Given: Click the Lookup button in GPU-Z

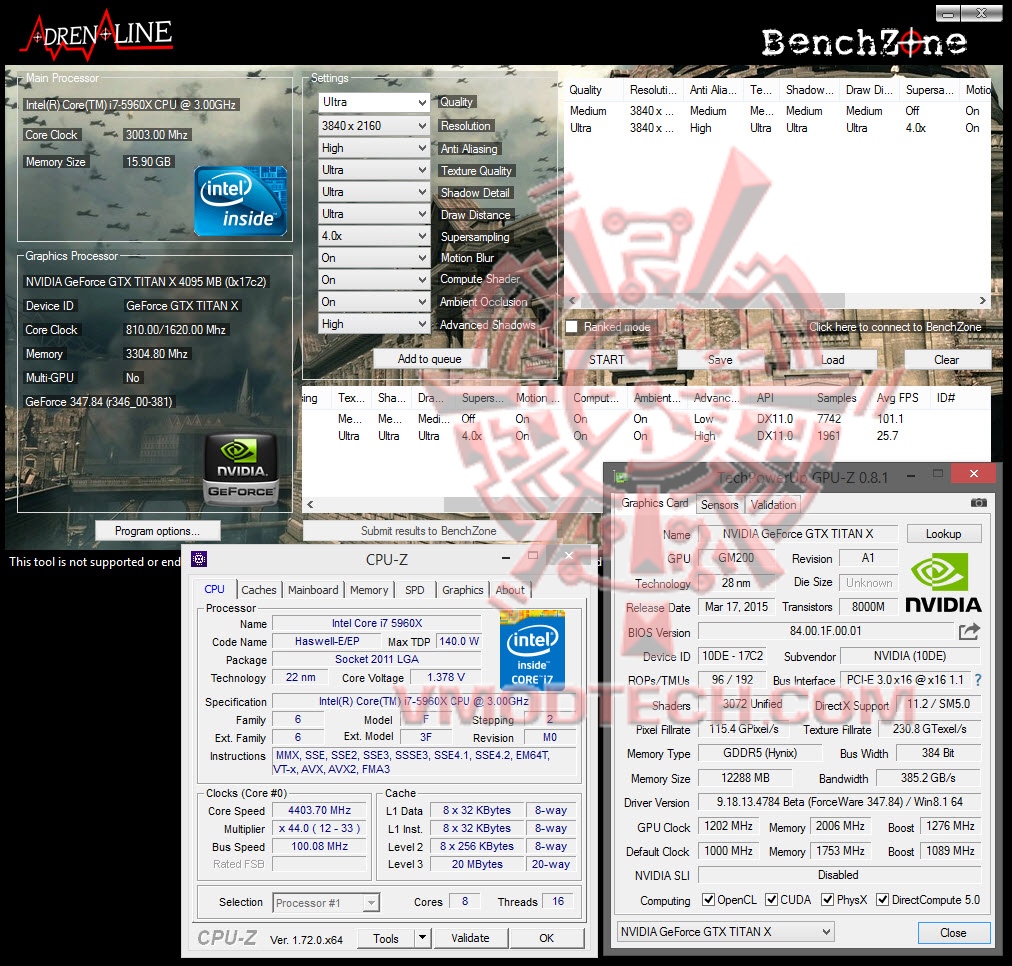Looking at the screenshot, I should [943, 534].
